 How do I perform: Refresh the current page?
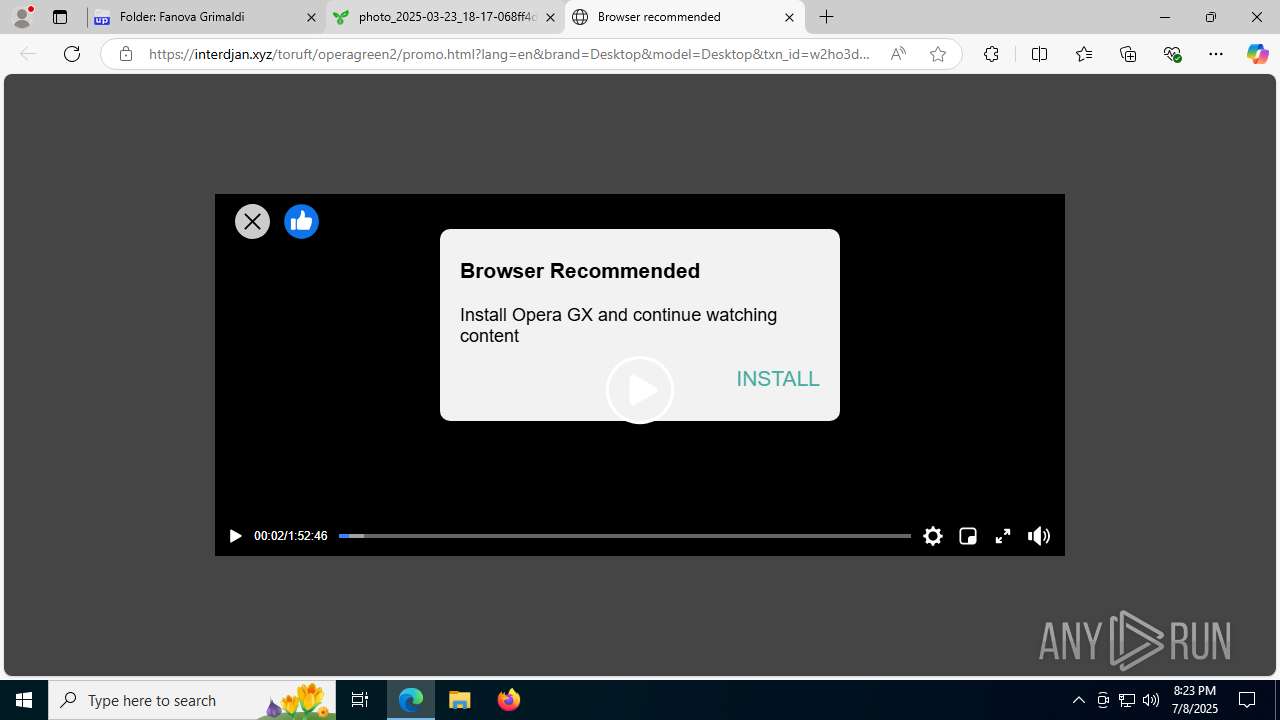coord(72,54)
